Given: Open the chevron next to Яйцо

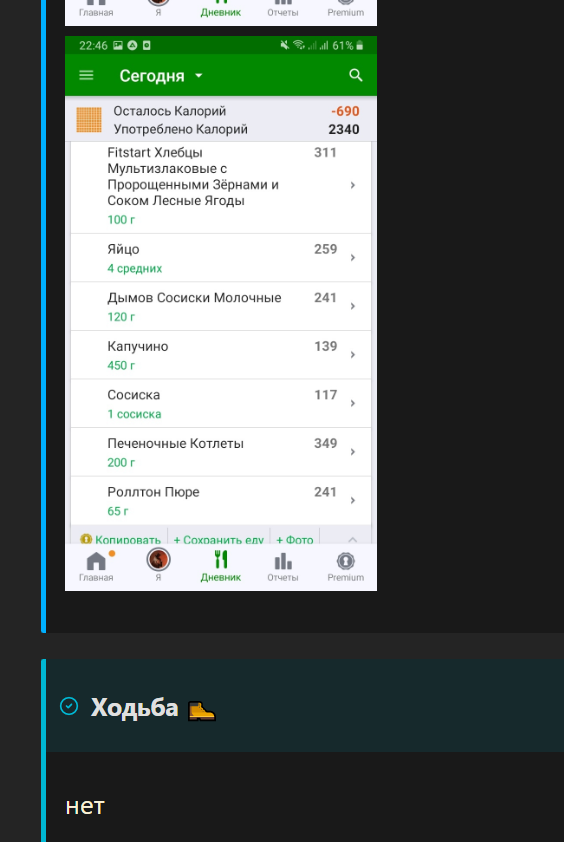Looking at the screenshot, I should point(353,258).
